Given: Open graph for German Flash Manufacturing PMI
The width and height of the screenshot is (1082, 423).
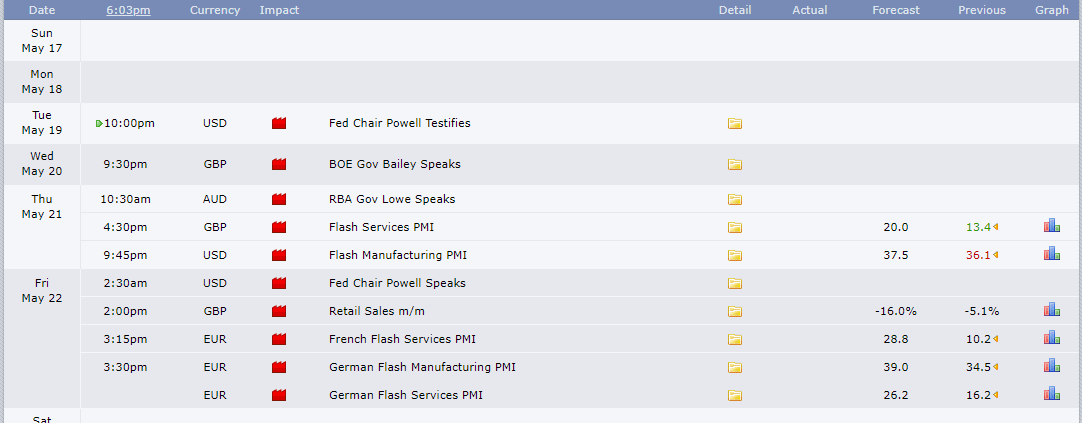Looking at the screenshot, I should (1051, 367).
